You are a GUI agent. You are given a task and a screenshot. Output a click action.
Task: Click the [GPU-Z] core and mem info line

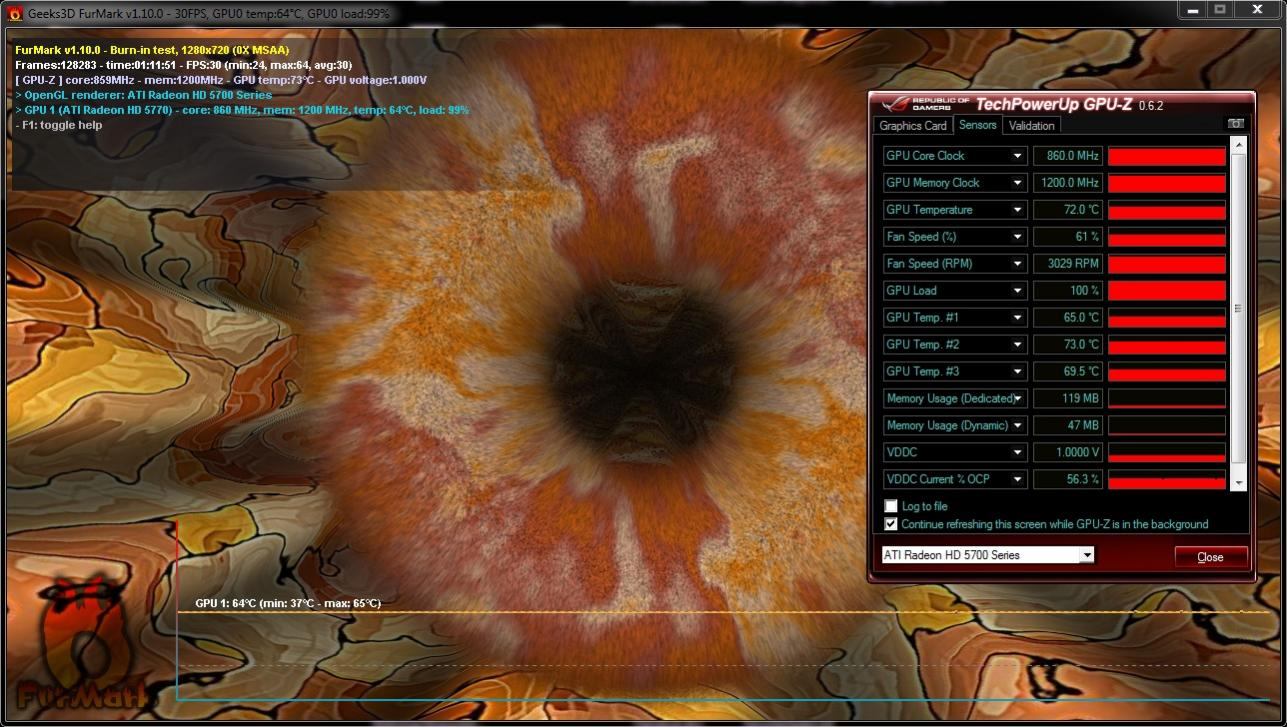(221, 80)
